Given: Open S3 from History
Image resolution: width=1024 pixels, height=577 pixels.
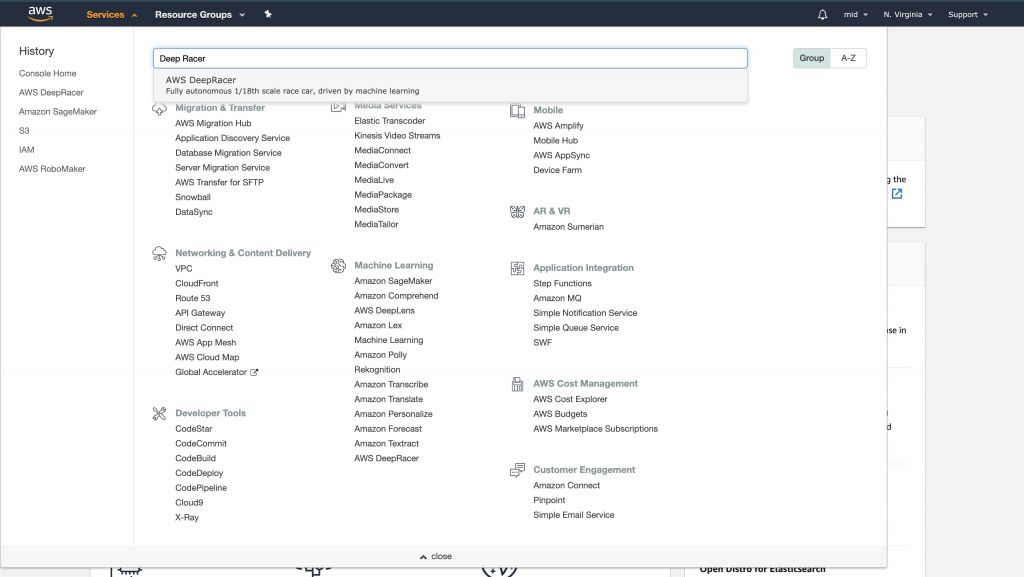Looking at the screenshot, I should tap(24, 131).
